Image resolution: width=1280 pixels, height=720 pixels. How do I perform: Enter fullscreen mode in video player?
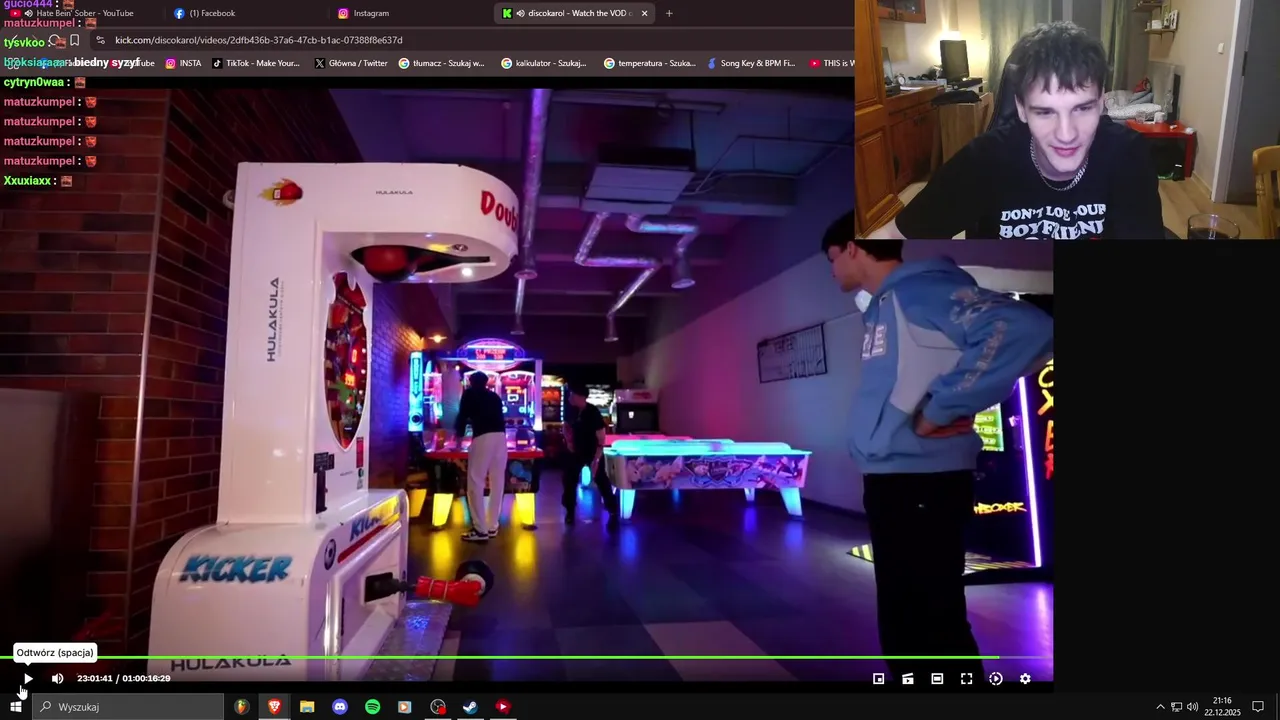pyautogui.click(x=966, y=679)
